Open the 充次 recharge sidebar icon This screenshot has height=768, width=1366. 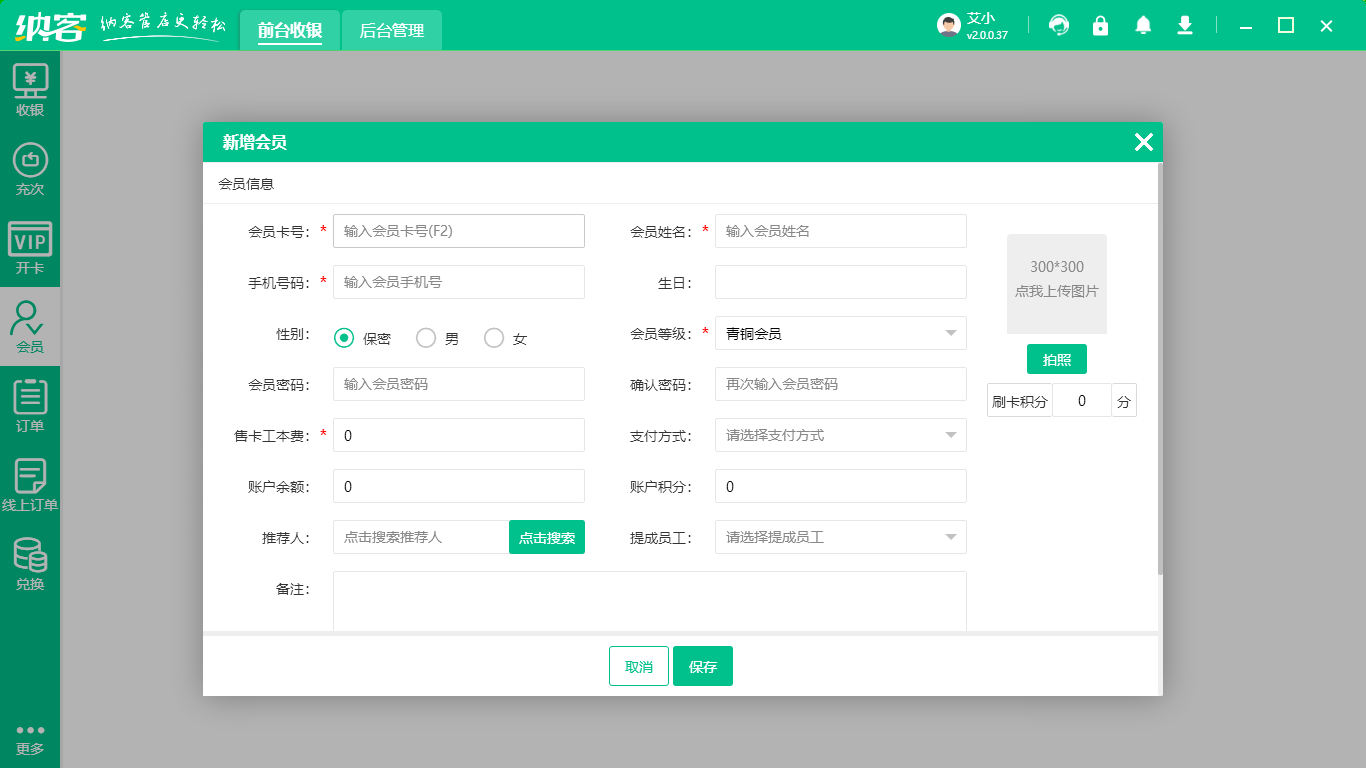point(30,169)
